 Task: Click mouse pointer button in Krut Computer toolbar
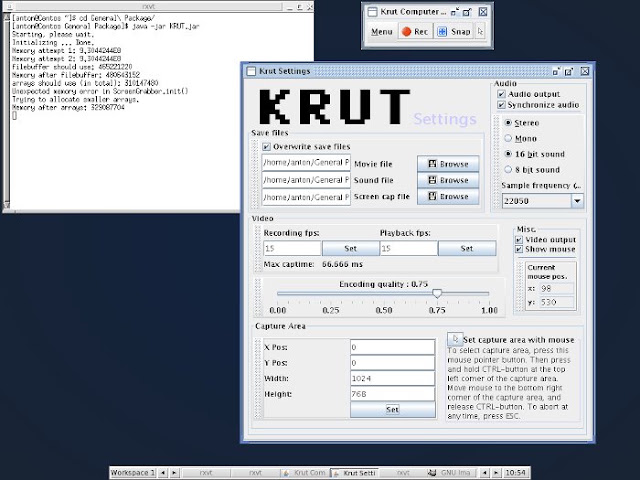[480, 31]
